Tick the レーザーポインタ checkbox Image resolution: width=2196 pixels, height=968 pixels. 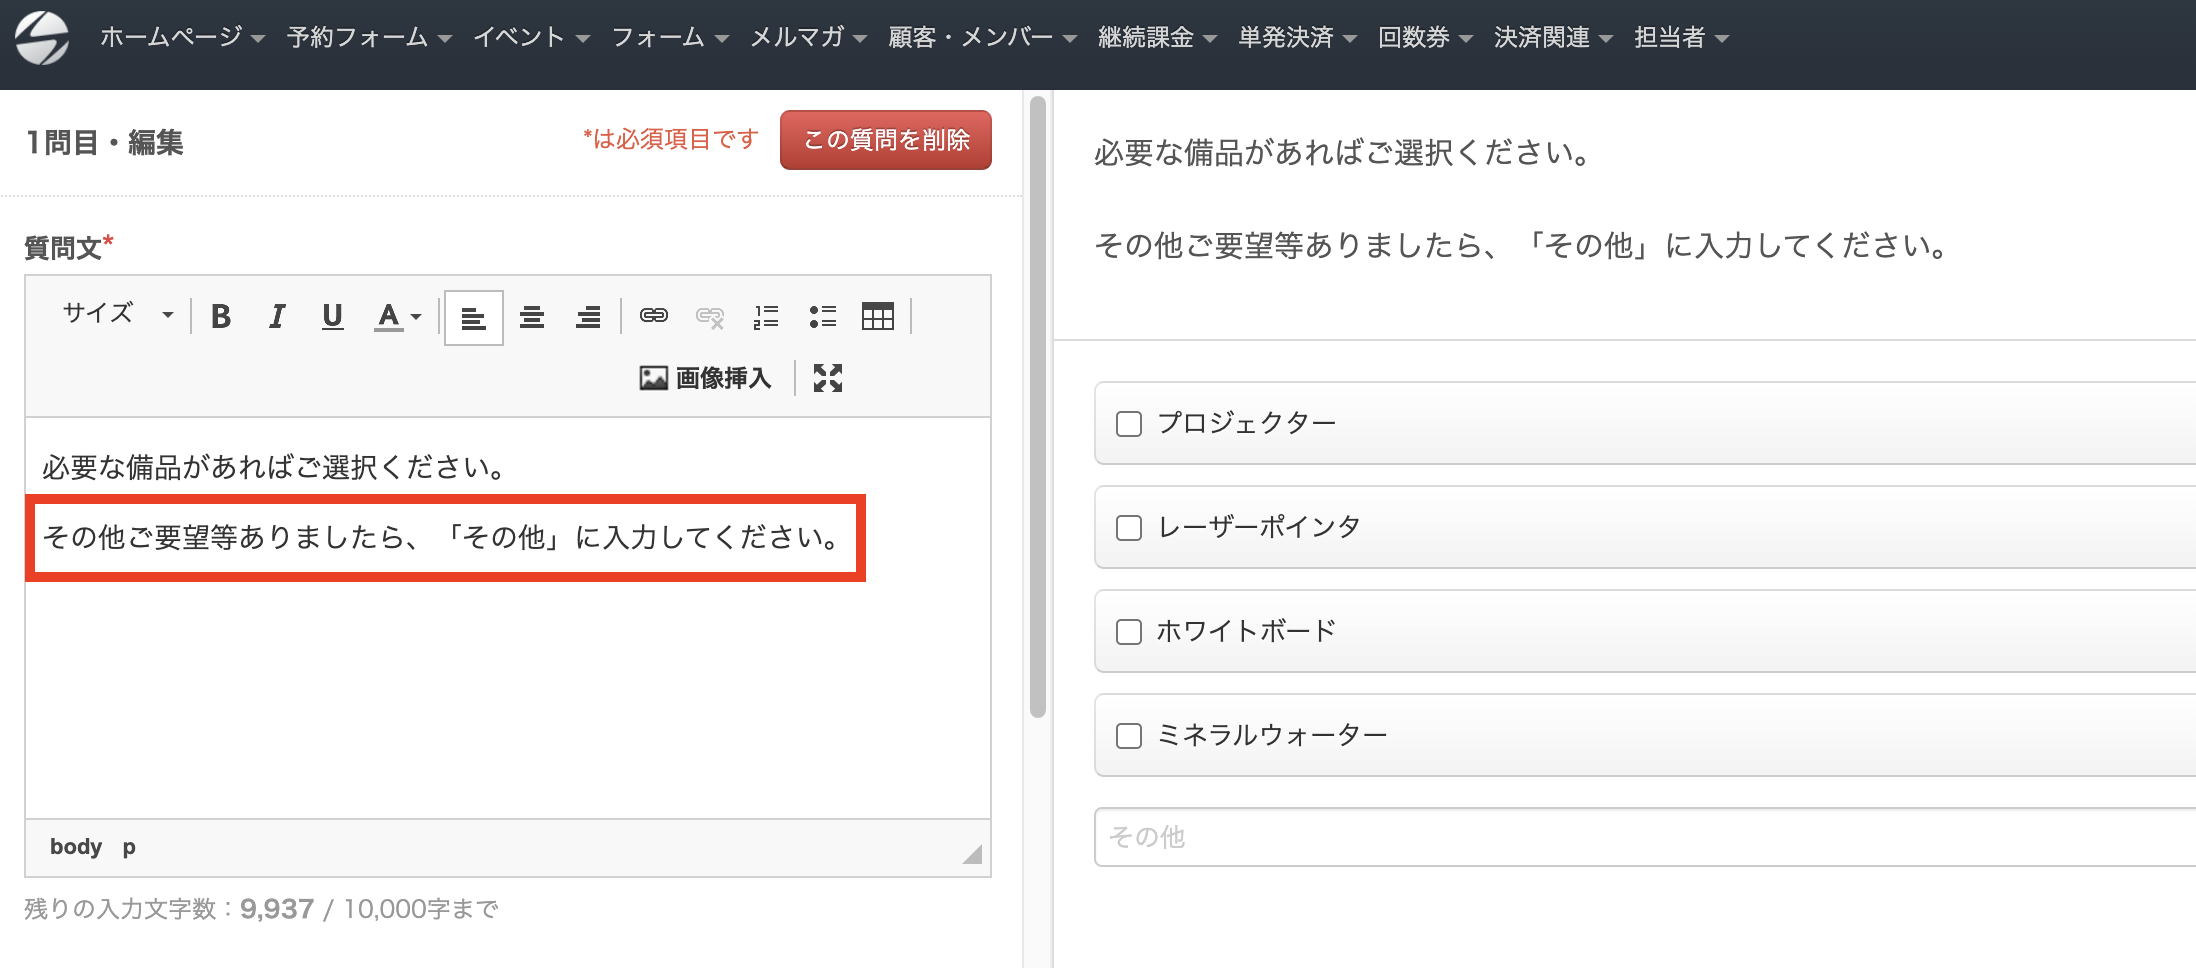point(1129,528)
